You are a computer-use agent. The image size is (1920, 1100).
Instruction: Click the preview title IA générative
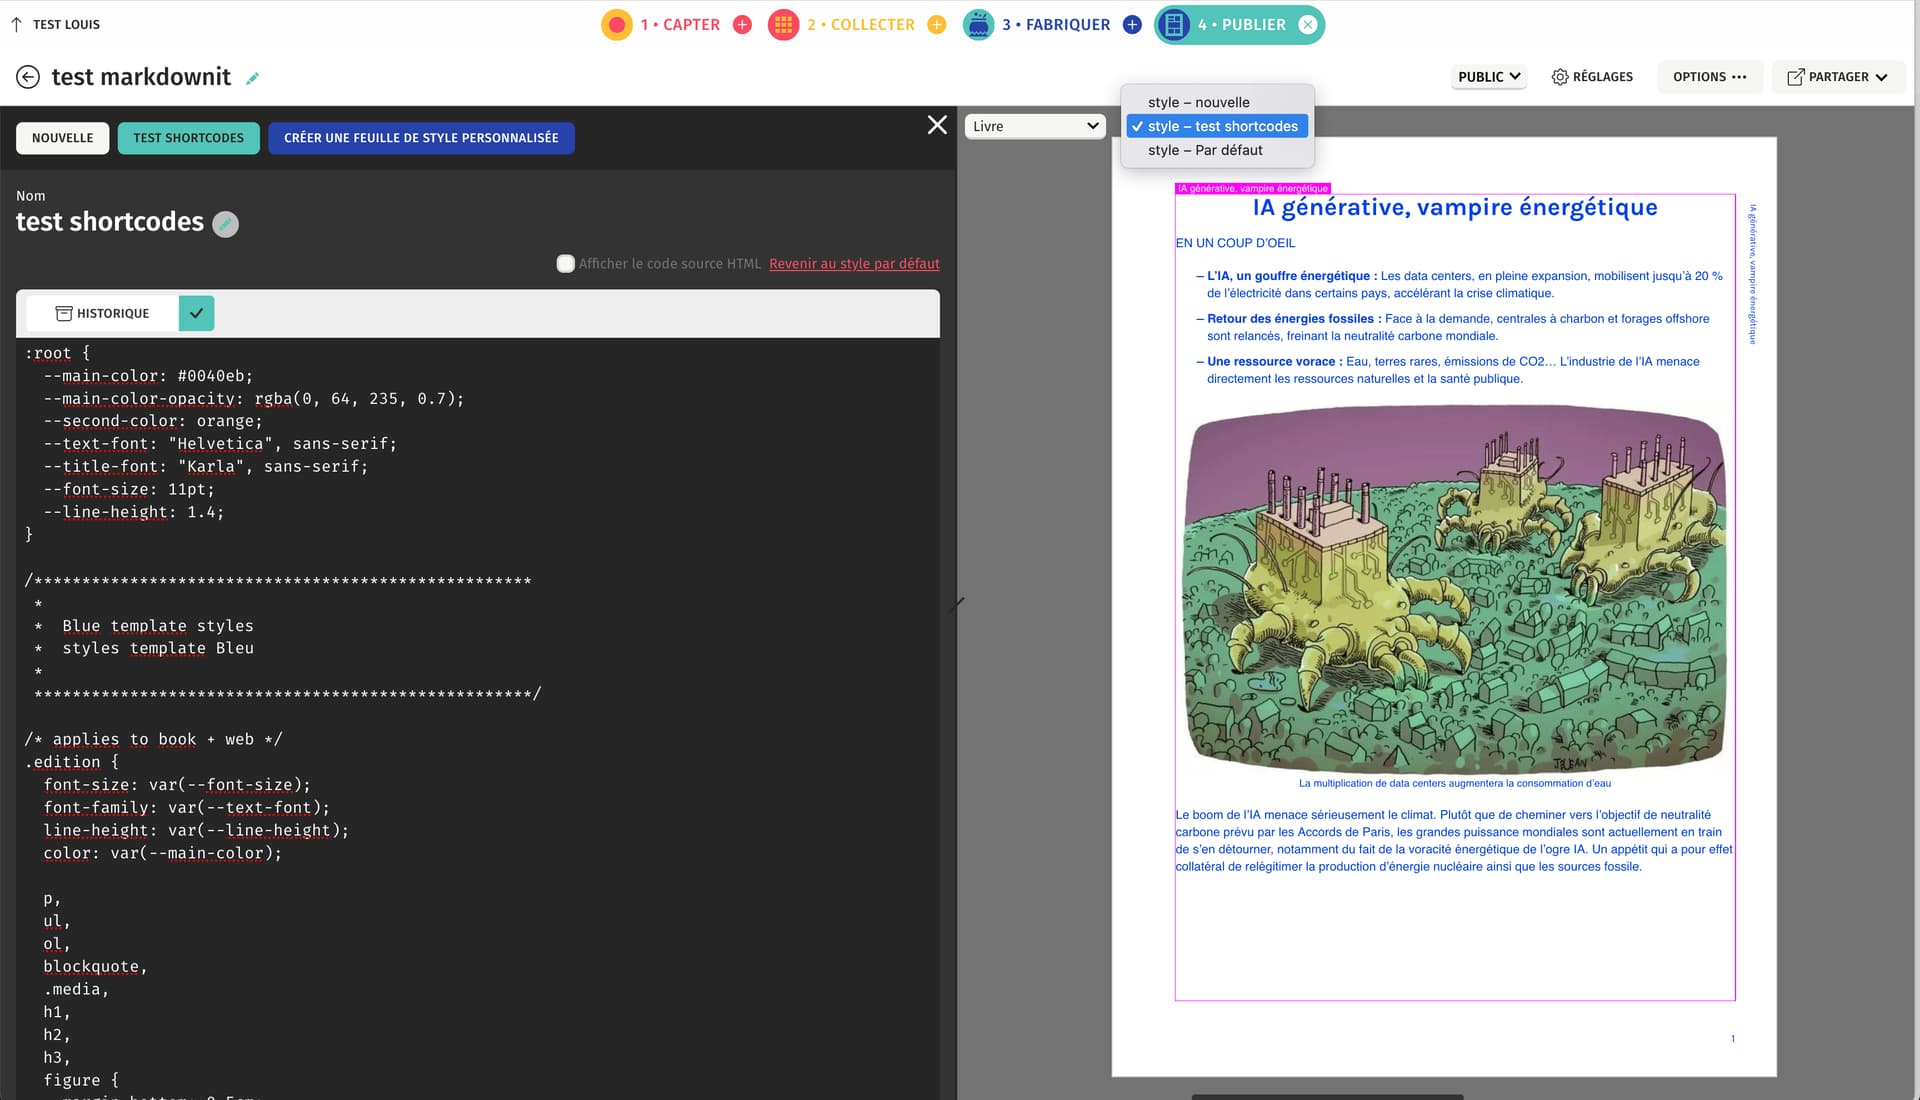[x=1455, y=207]
